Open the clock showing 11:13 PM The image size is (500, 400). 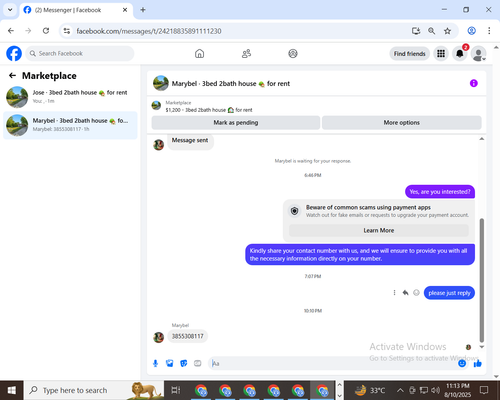458,390
